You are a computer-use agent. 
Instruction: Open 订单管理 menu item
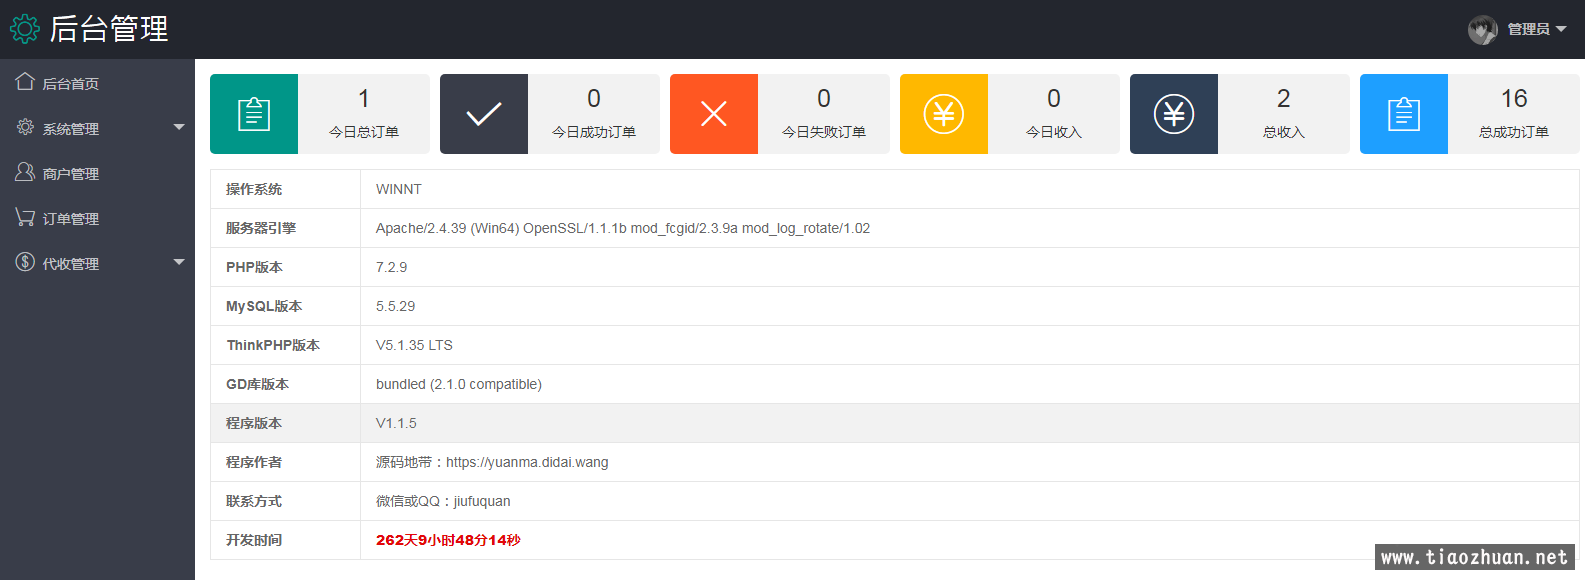70,219
